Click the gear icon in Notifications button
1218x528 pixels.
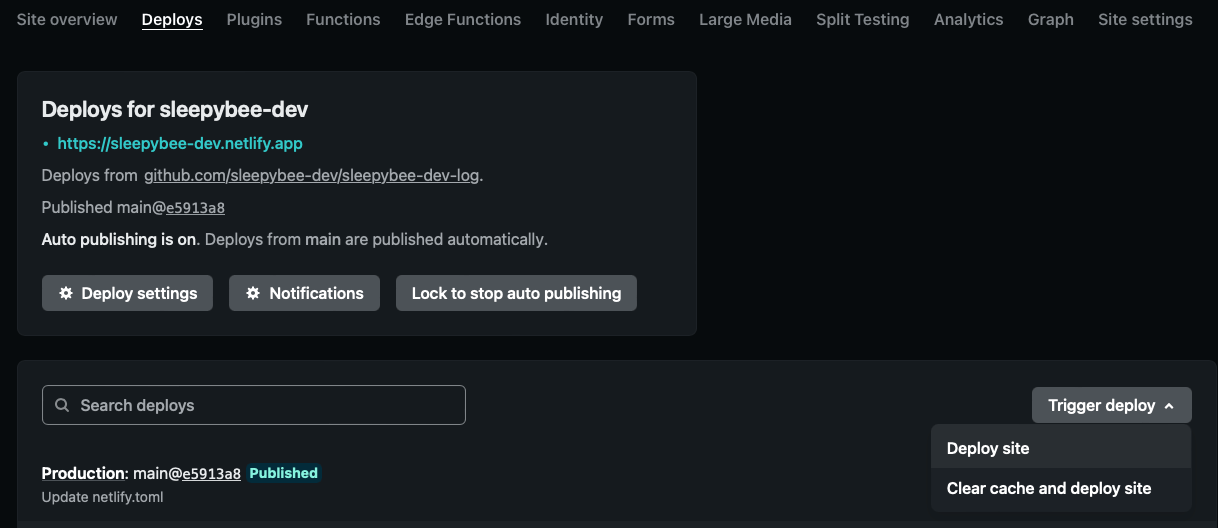(253, 293)
